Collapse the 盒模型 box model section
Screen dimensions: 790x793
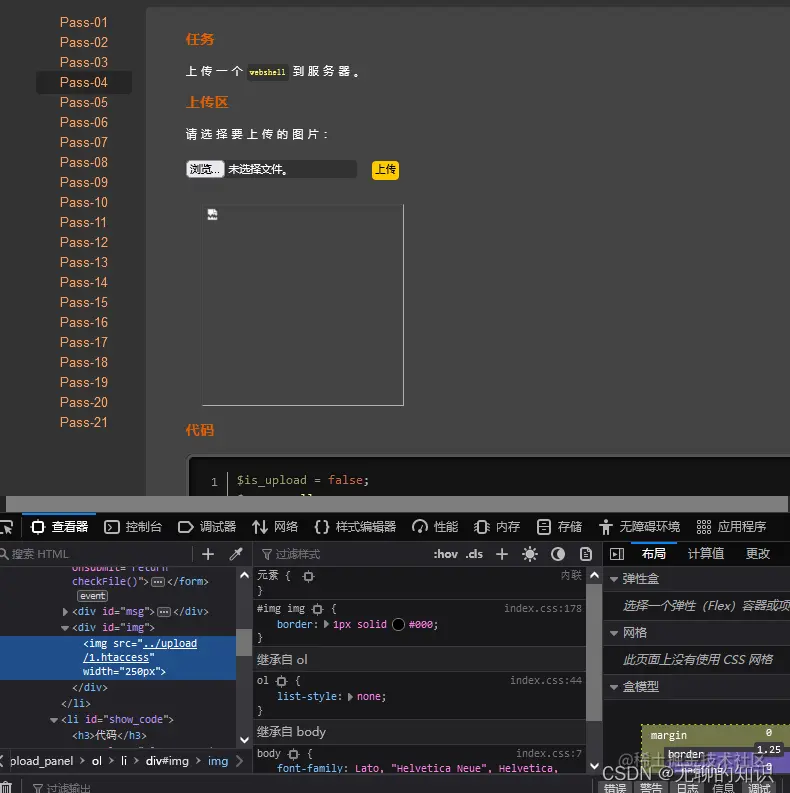click(x=614, y=687)
